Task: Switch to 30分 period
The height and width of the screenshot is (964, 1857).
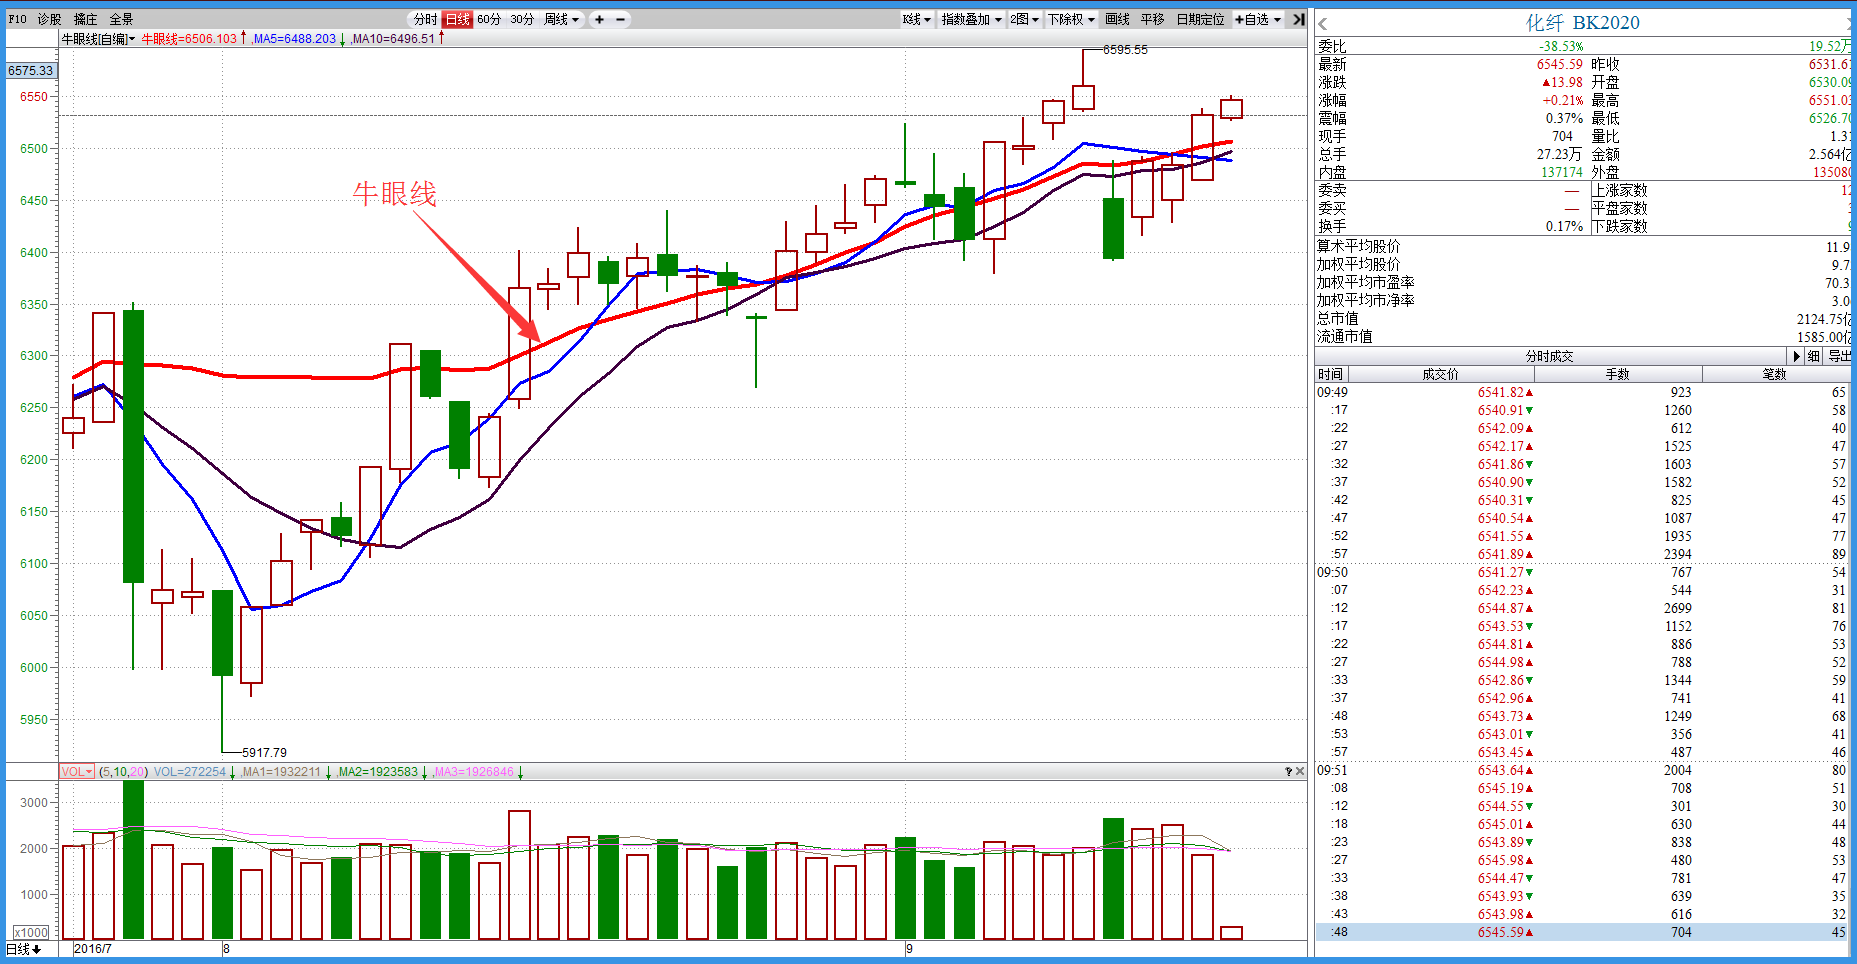Action: pos(522,19)
